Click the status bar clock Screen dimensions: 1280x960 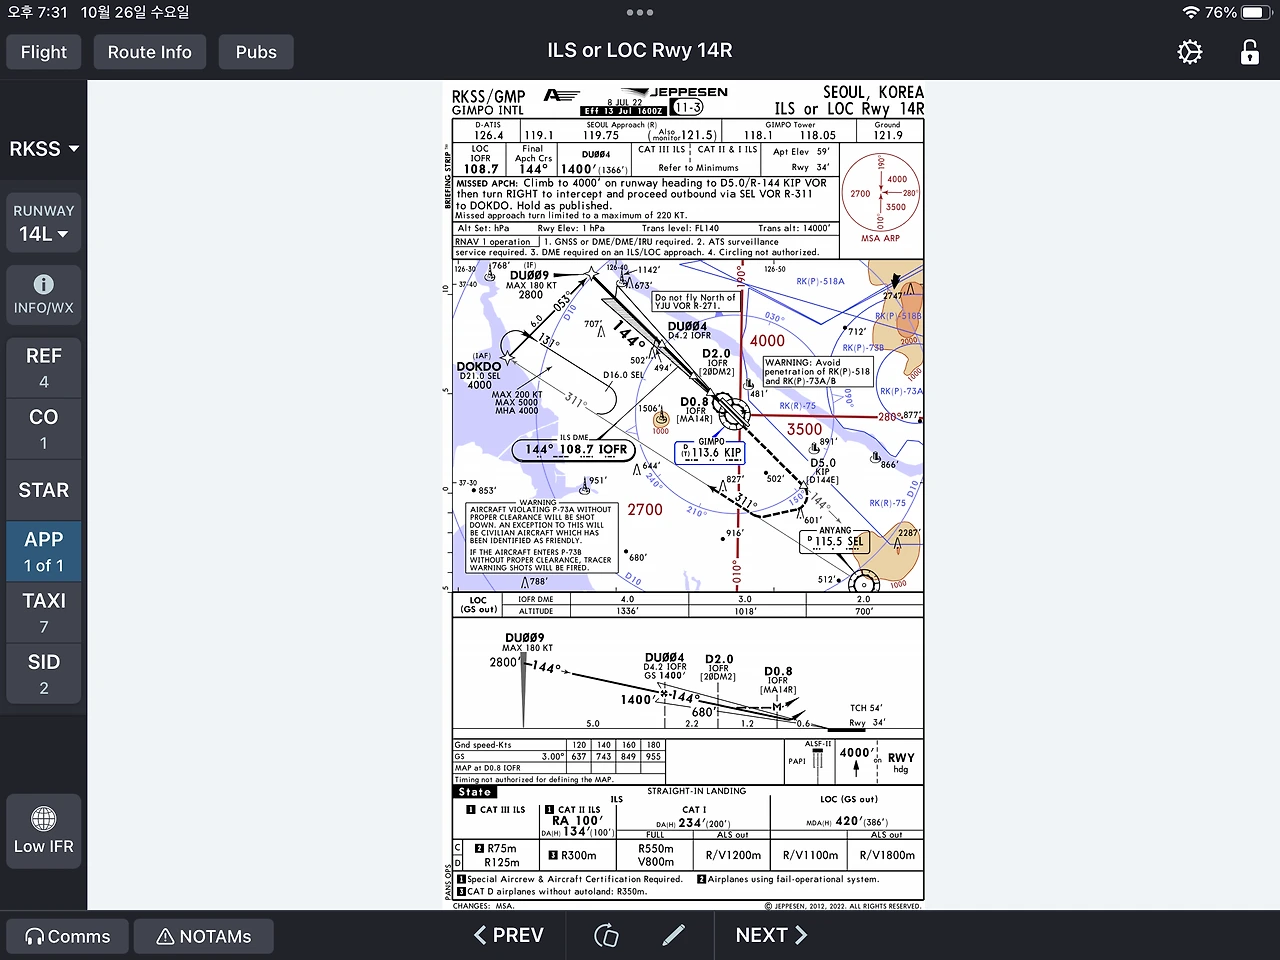point(37,13)
